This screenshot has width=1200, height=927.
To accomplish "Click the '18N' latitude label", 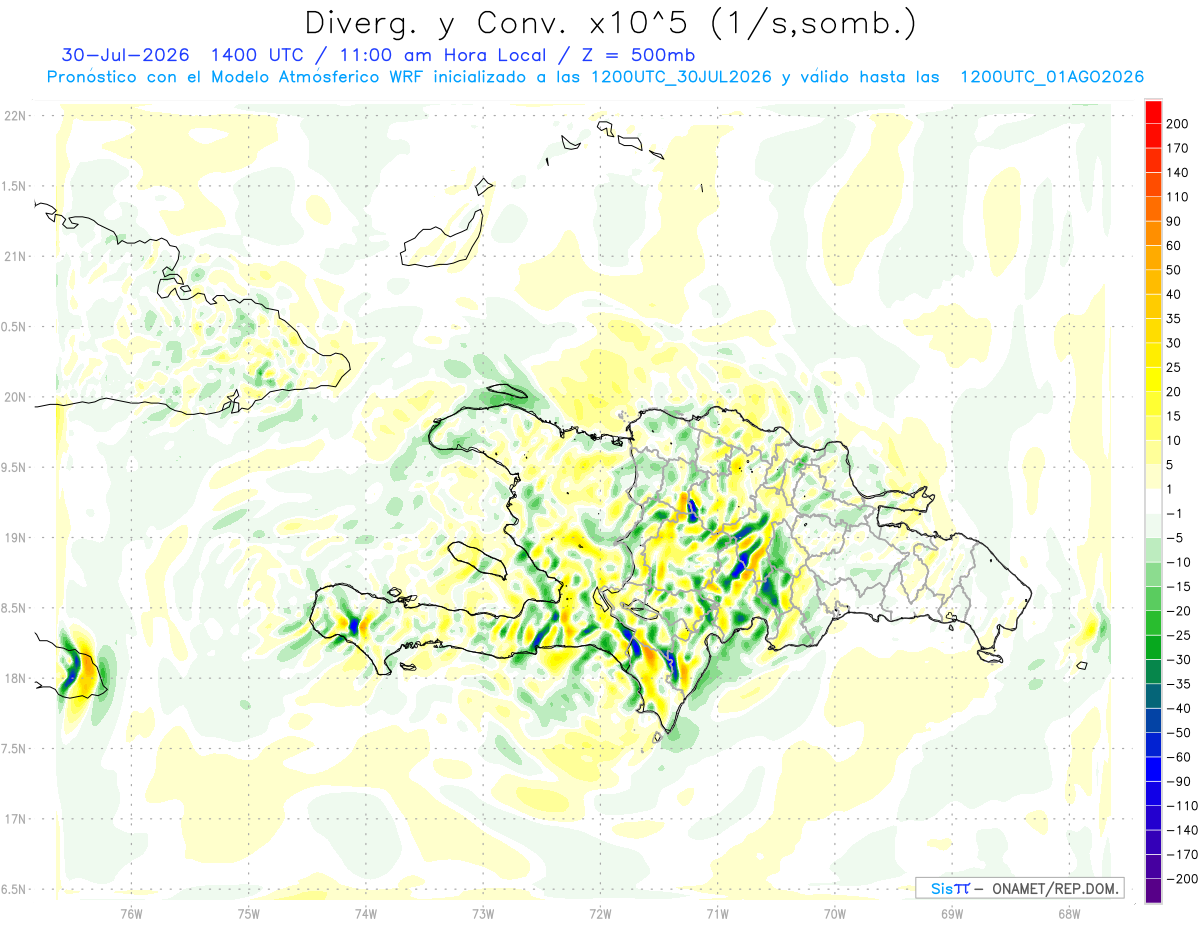I will tap(14, 678).
